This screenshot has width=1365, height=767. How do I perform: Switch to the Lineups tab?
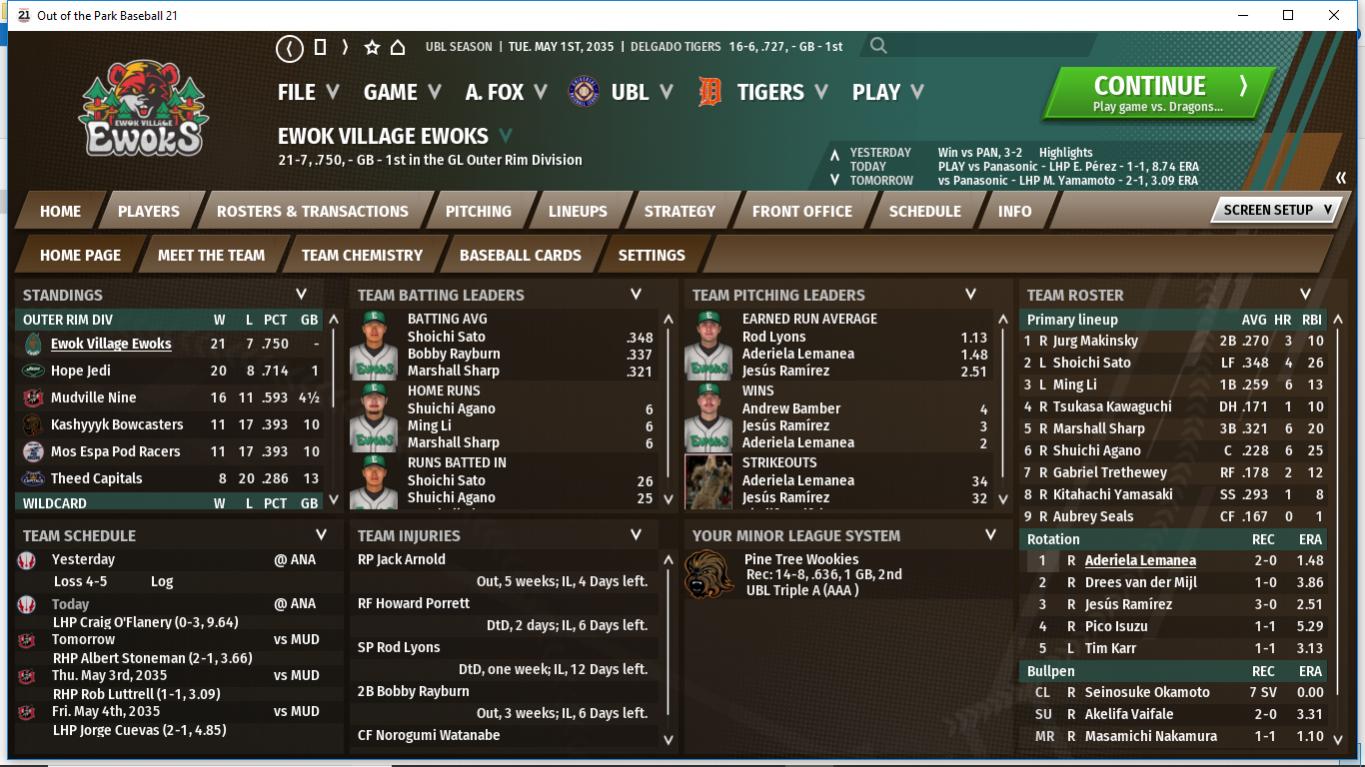tap(578, 211)
